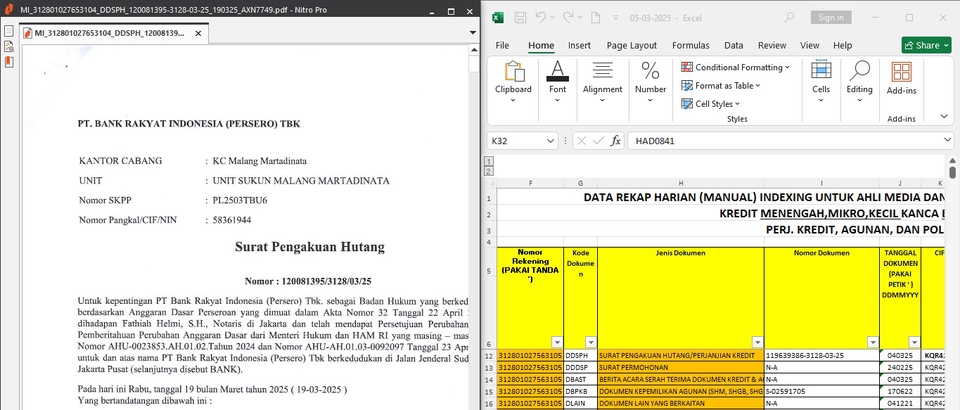Image resolution: width=960 pixels, height=410 pixels.
Task: Select the DOKUMEN LAIN YANG BERKAITAN cell
Action: click(681, 404)
